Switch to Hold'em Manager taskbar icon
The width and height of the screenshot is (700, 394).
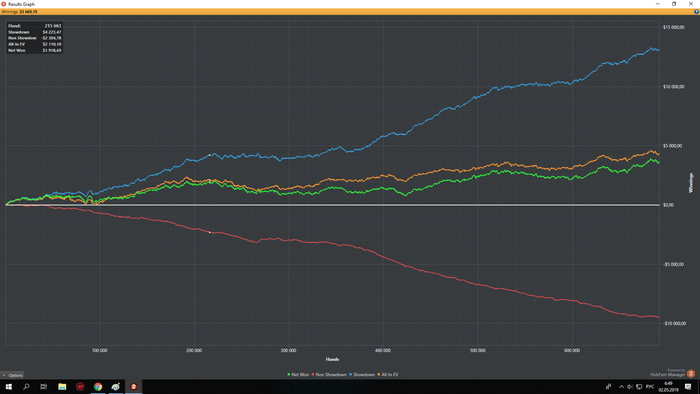point(133,386)
